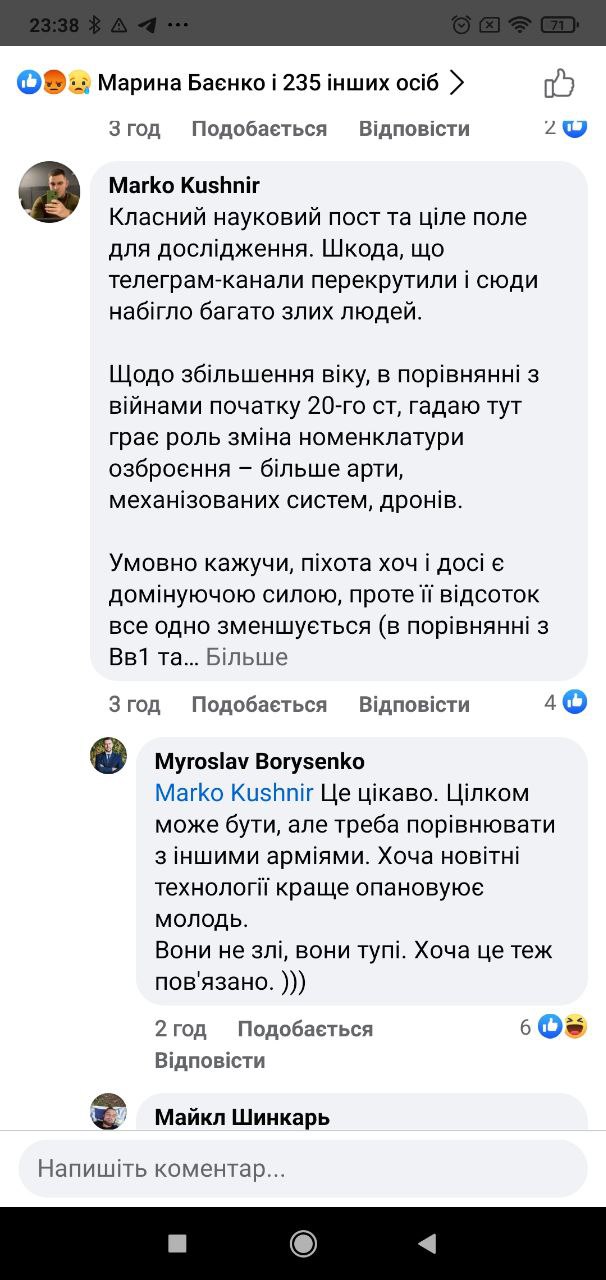Screen dimensions: 606x1280
Task: Reply to Myroslav Borysenko's comment
Action: pos(210,1060)
